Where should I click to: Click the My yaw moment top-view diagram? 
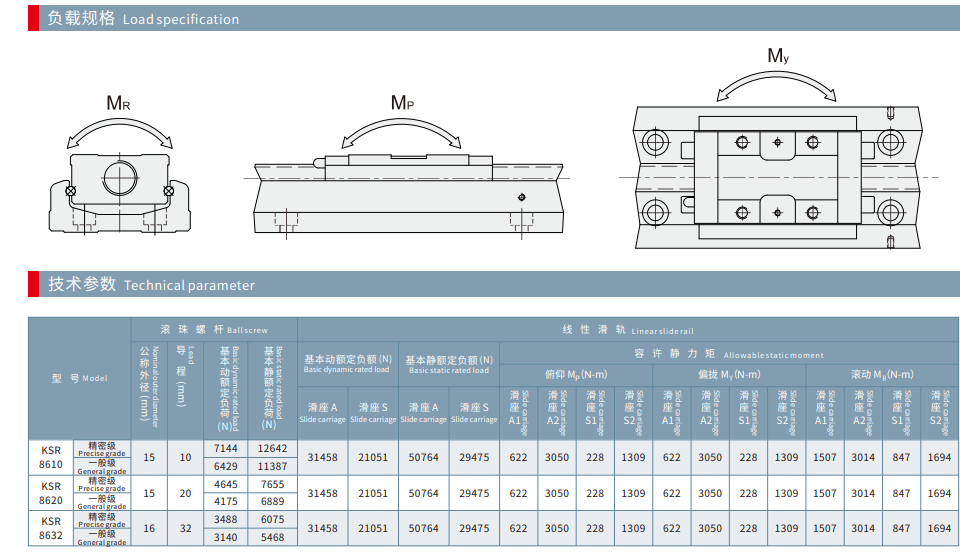click(777, 178)
